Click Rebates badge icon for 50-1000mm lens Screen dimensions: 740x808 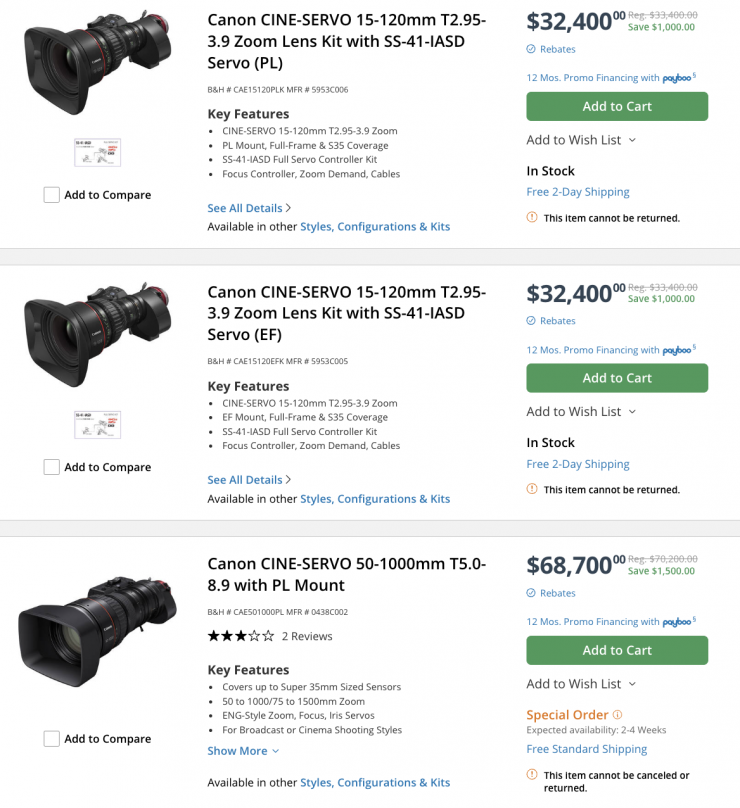click(531, 593)
